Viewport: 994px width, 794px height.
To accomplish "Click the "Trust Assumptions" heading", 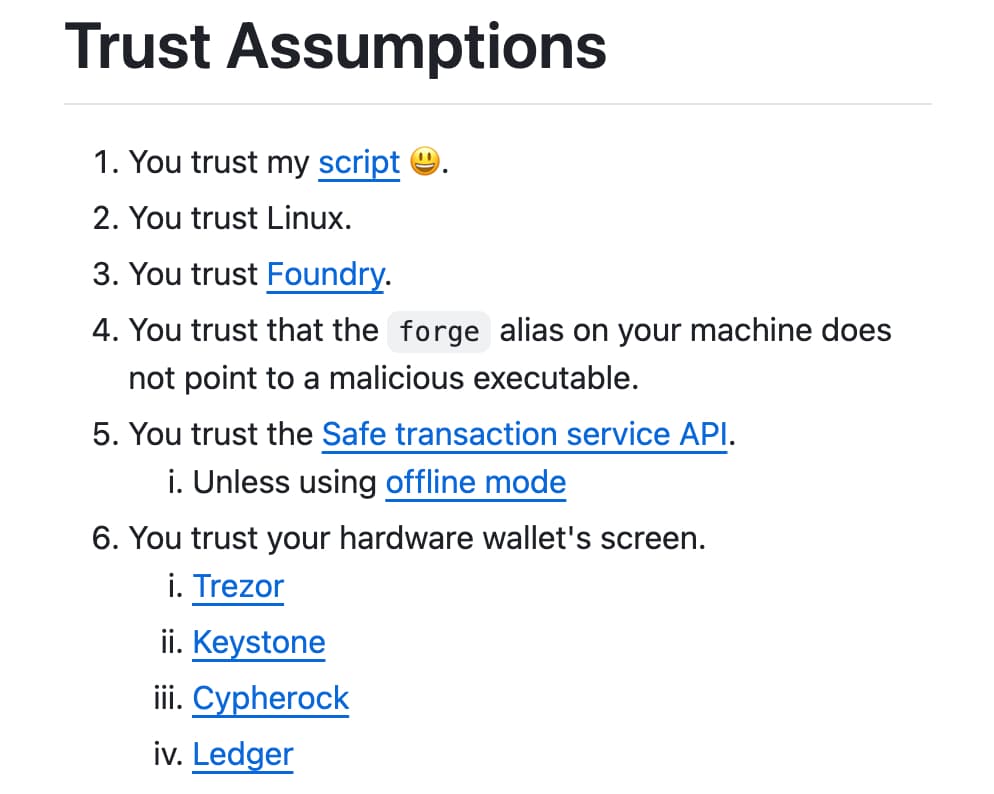I will 336,45.
